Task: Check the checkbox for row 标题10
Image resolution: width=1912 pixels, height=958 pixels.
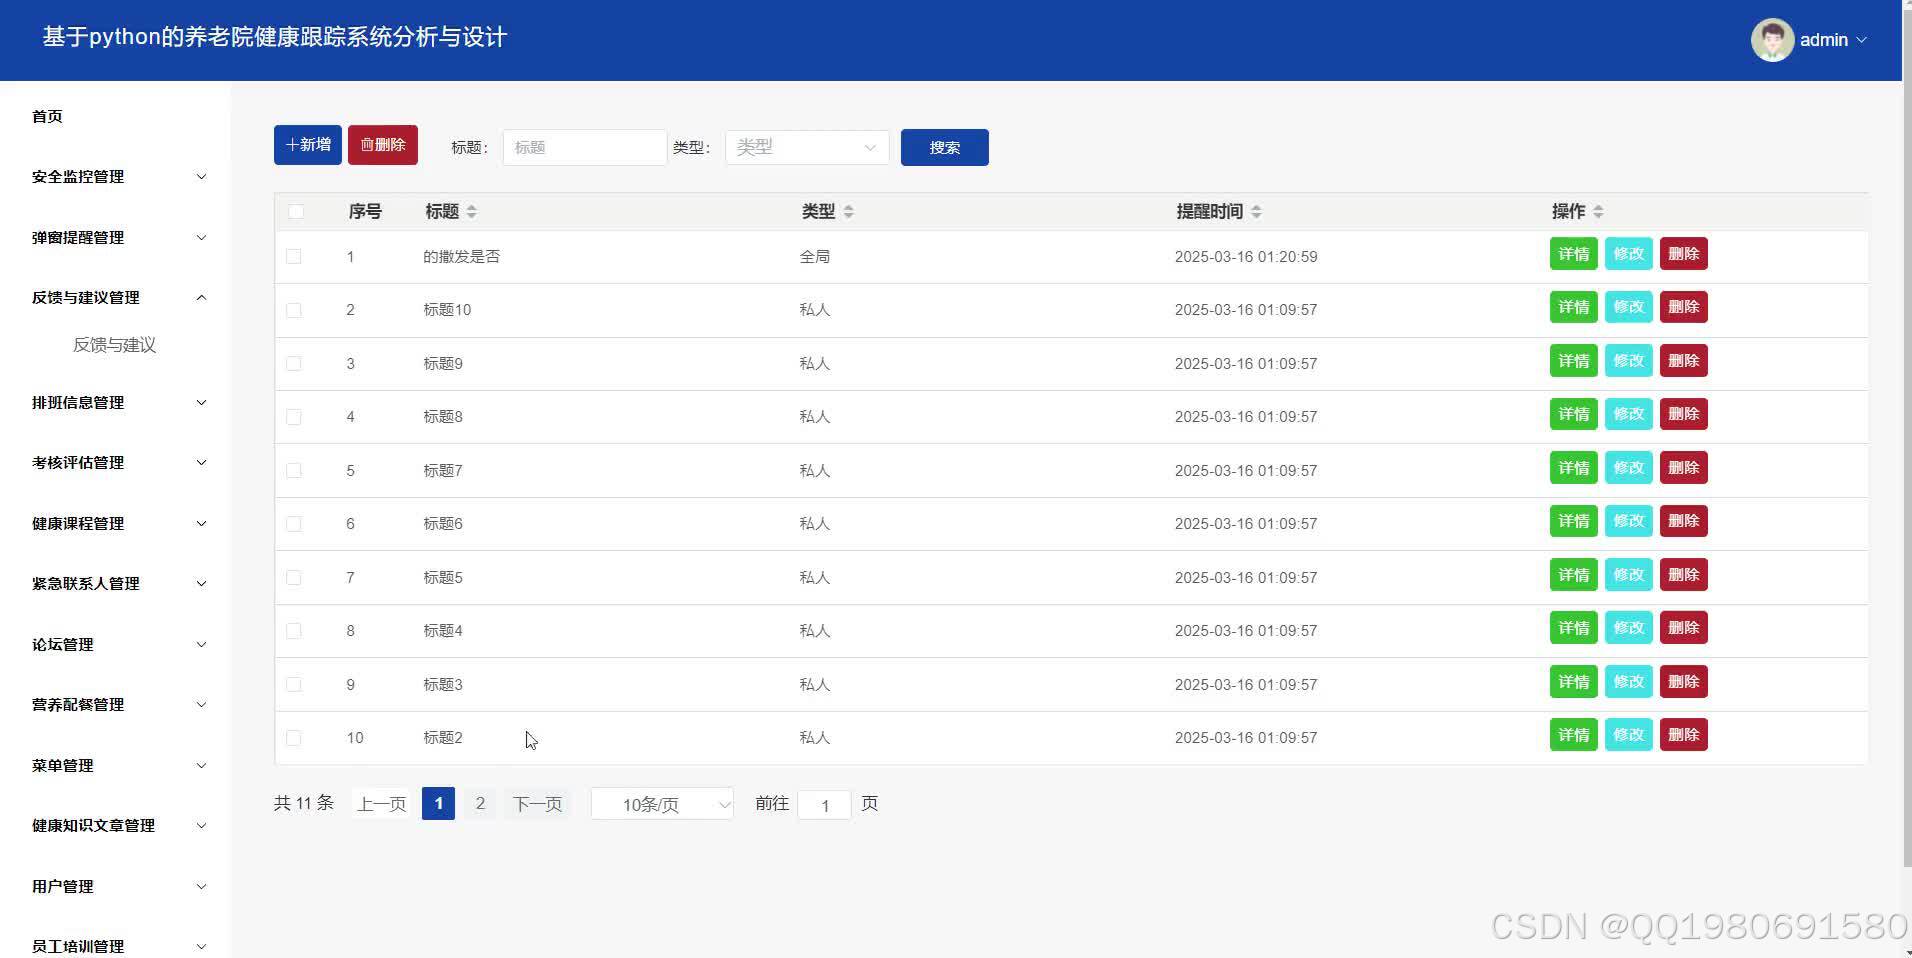Action: (294, 310)
